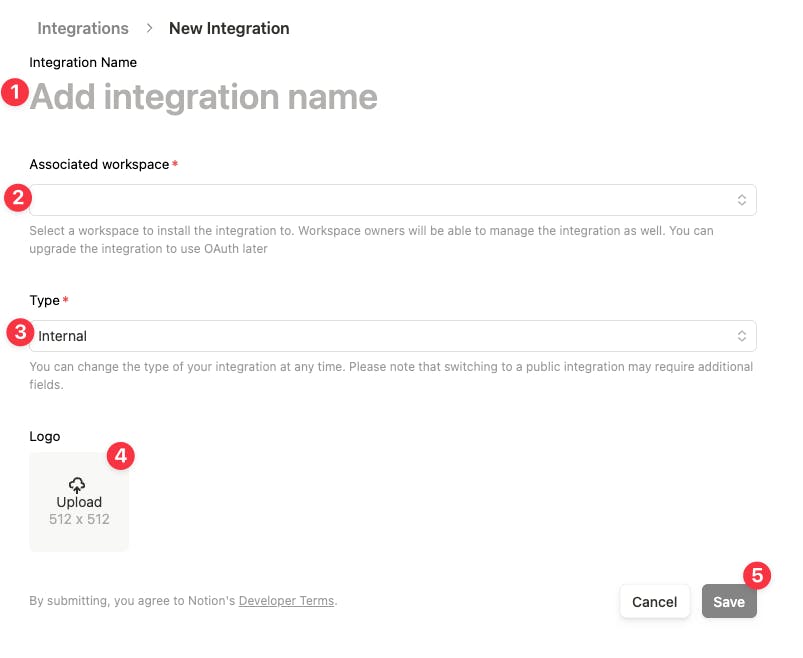Click the breadcrumb chevron separator

[x=149, y=28]
